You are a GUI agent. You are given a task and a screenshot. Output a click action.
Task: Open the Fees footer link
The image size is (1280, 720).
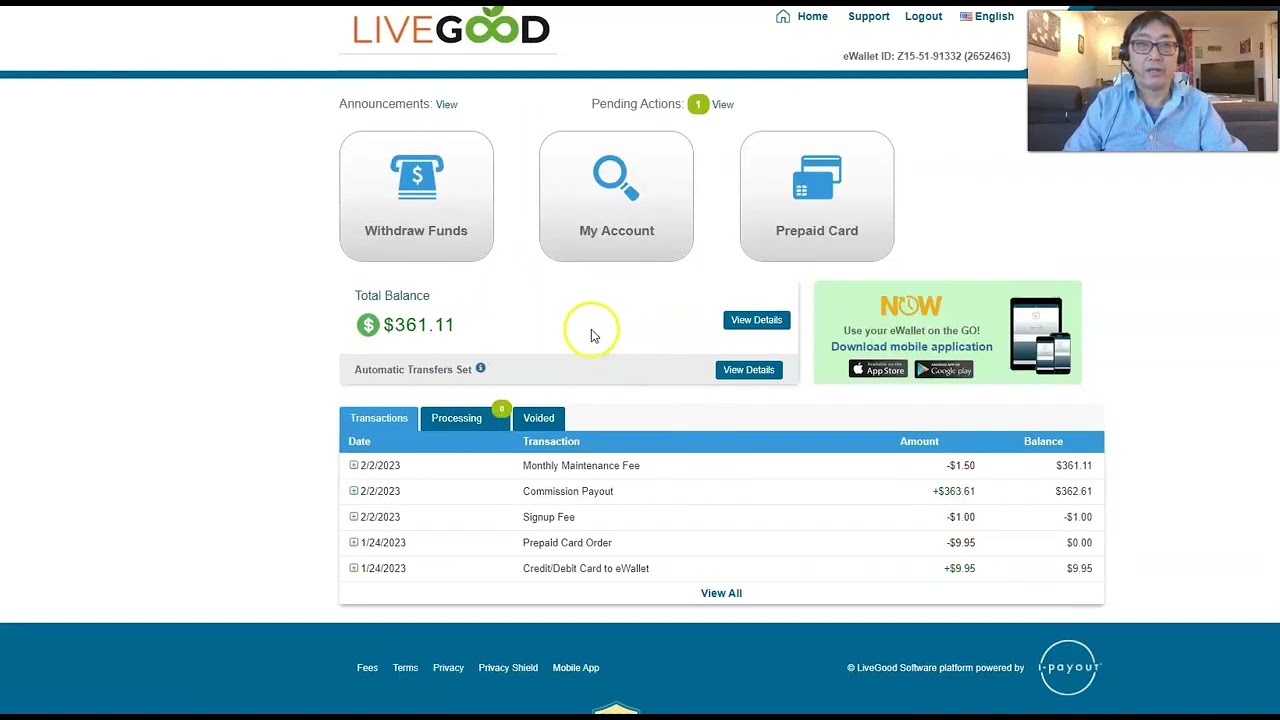367,668
